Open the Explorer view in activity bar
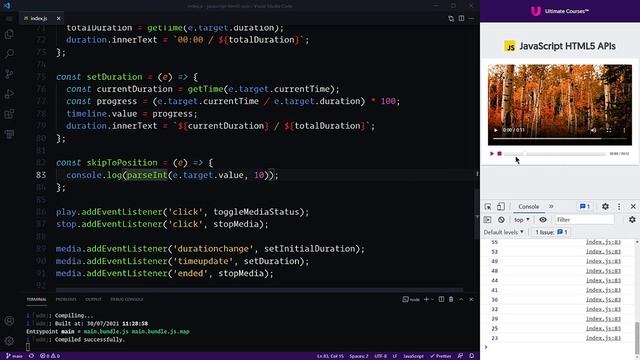640x360 pixels. pyautogui.click(x=9, y=34)
